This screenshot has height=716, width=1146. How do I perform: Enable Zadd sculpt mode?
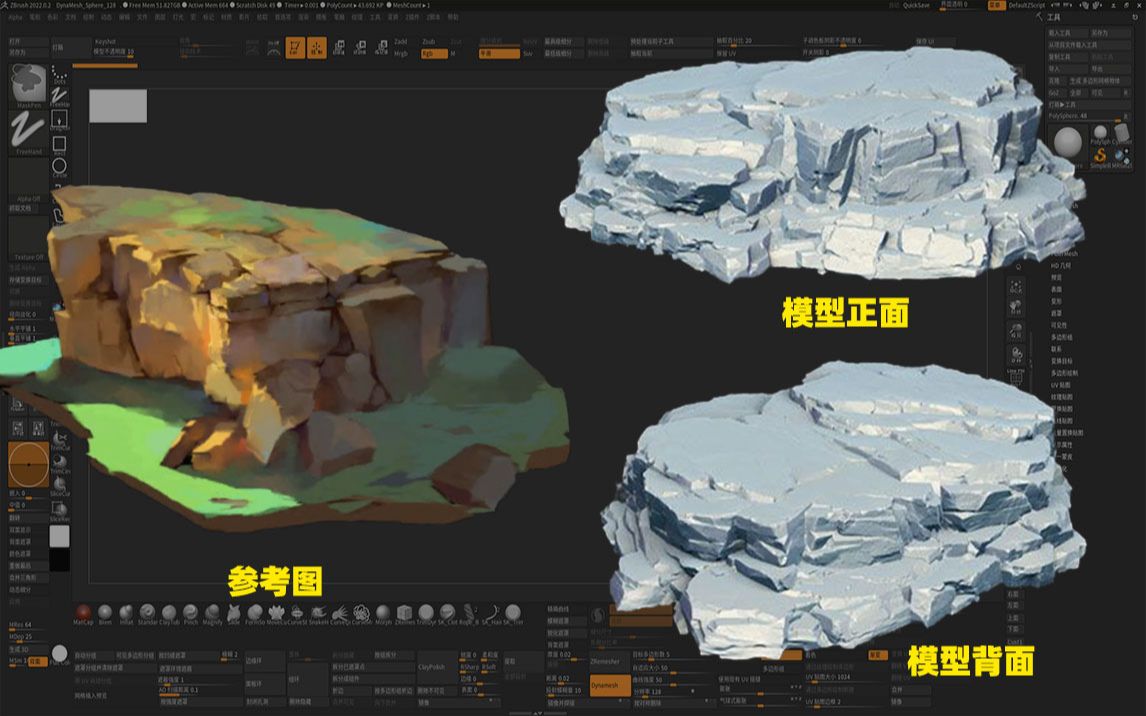[401, 42]
